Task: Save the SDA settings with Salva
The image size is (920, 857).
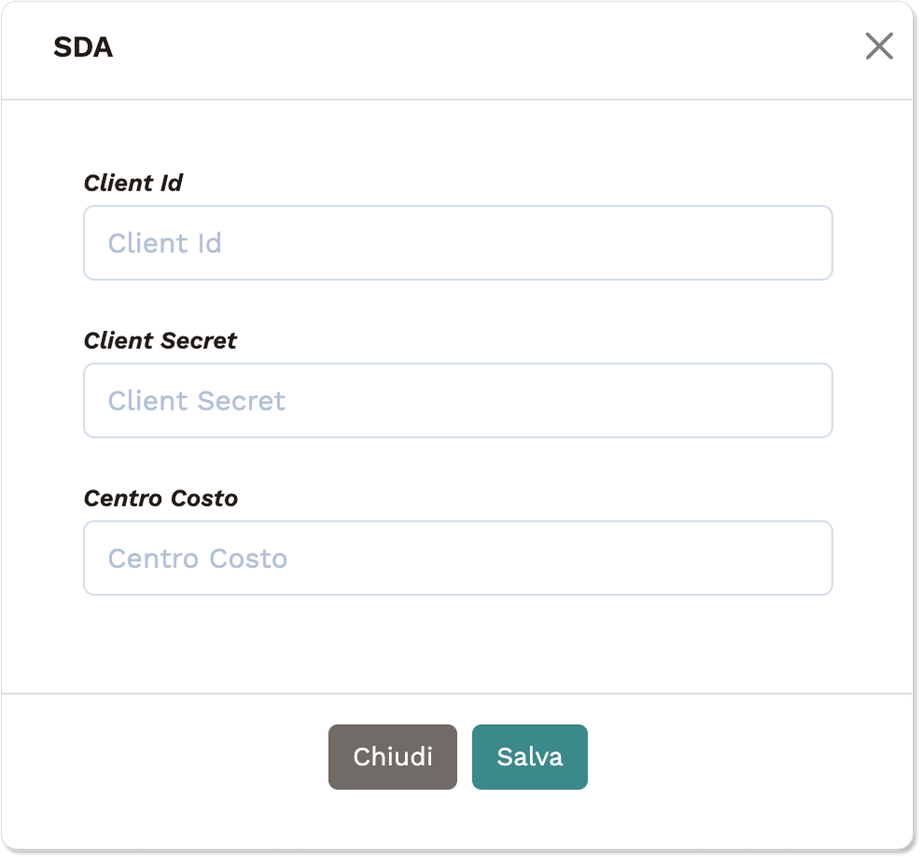Action: tap(529, 757)
